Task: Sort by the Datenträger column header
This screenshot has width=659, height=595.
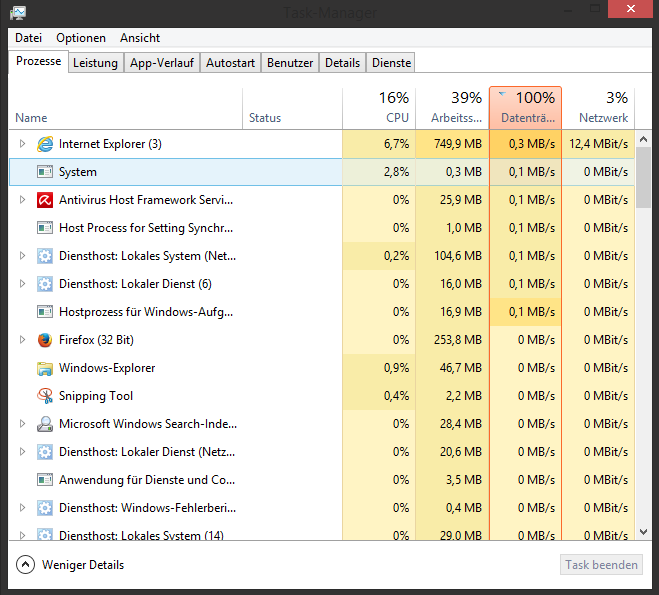Action: click(x=525, y=108)
